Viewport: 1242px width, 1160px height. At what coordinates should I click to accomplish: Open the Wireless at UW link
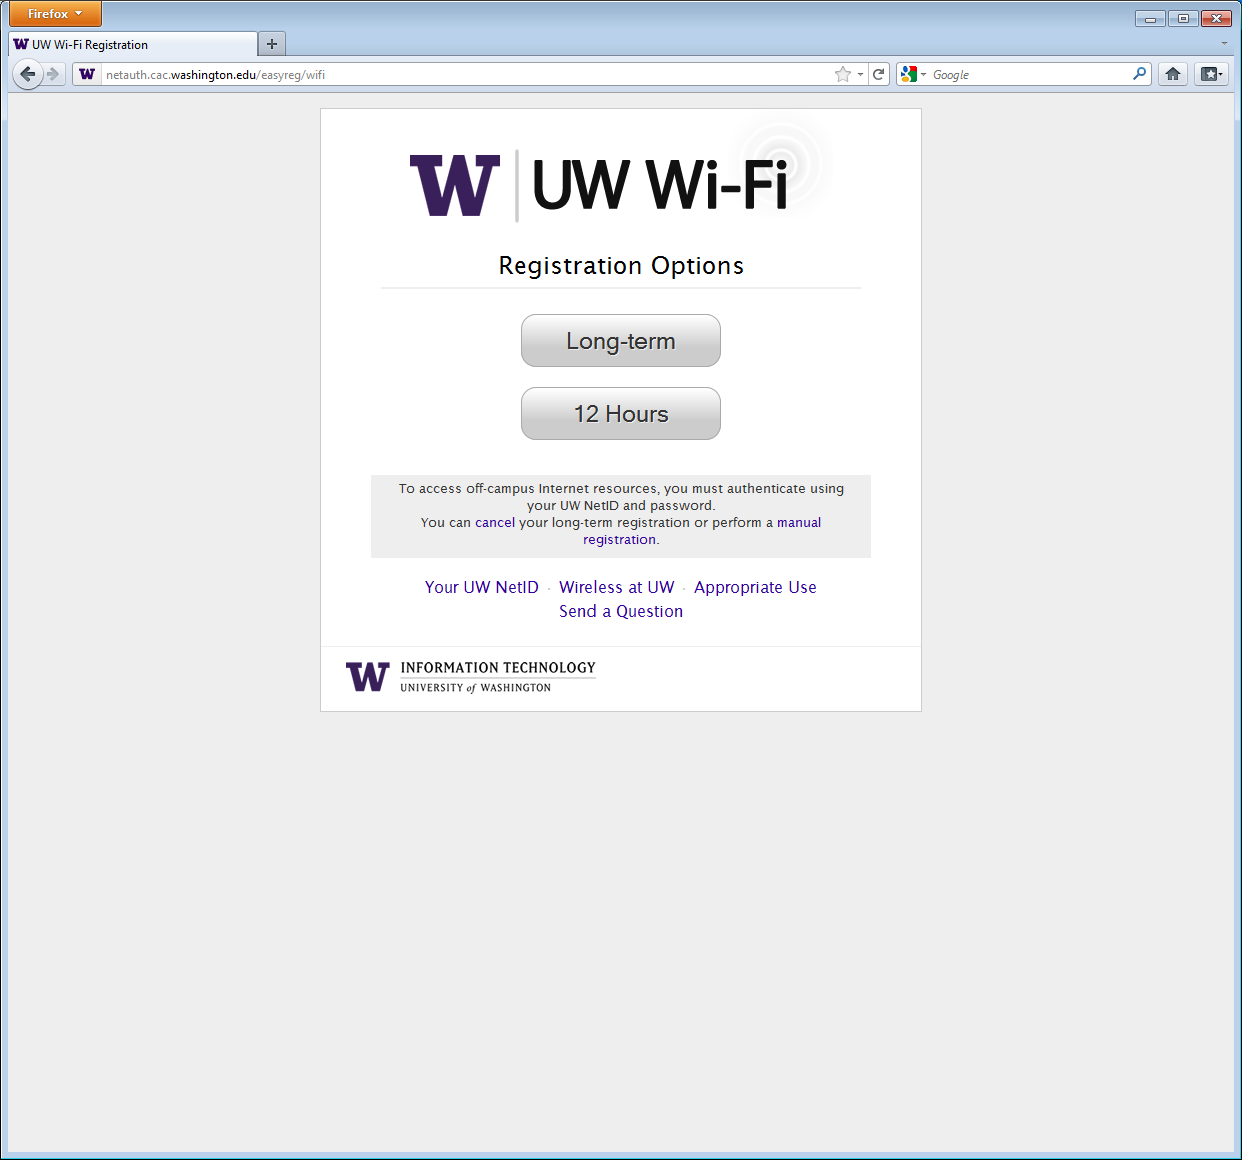[616, 587]
